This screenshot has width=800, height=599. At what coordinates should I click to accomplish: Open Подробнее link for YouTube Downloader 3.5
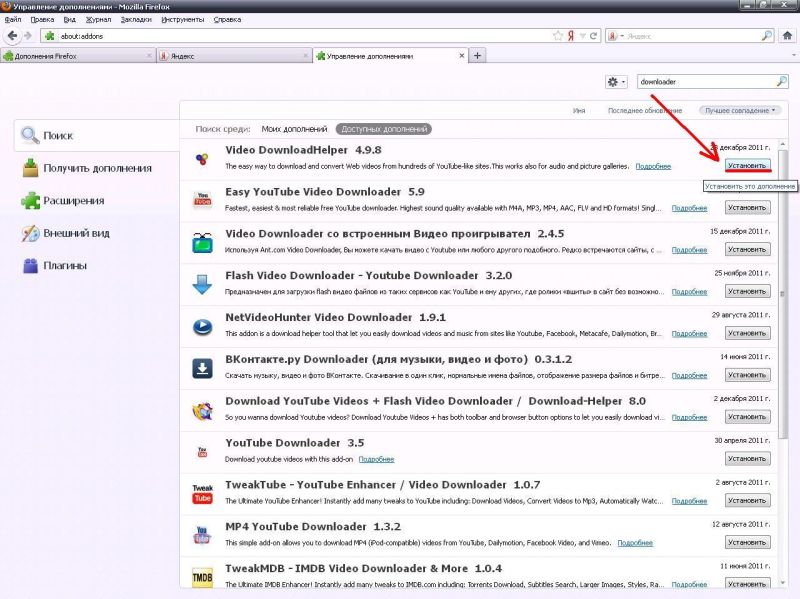click(x=376, y=459)
